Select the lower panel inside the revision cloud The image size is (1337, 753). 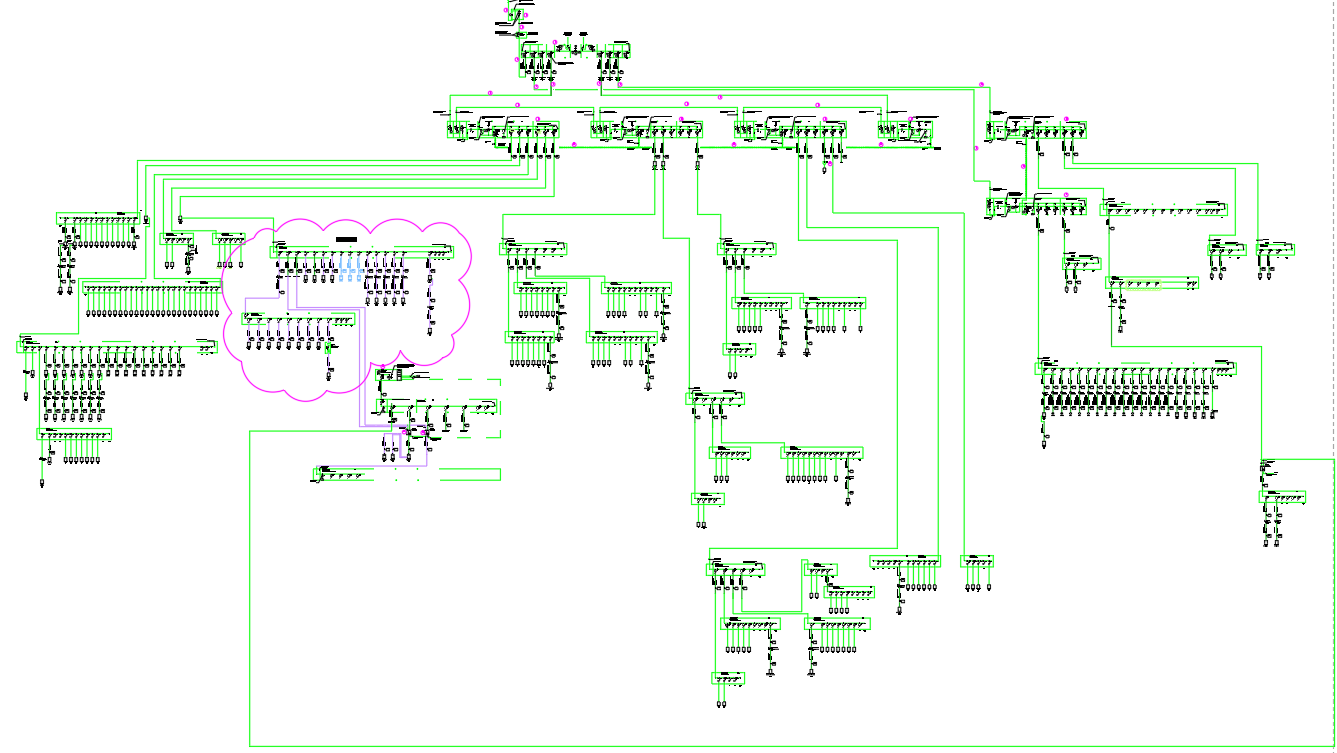click(298, 320)
